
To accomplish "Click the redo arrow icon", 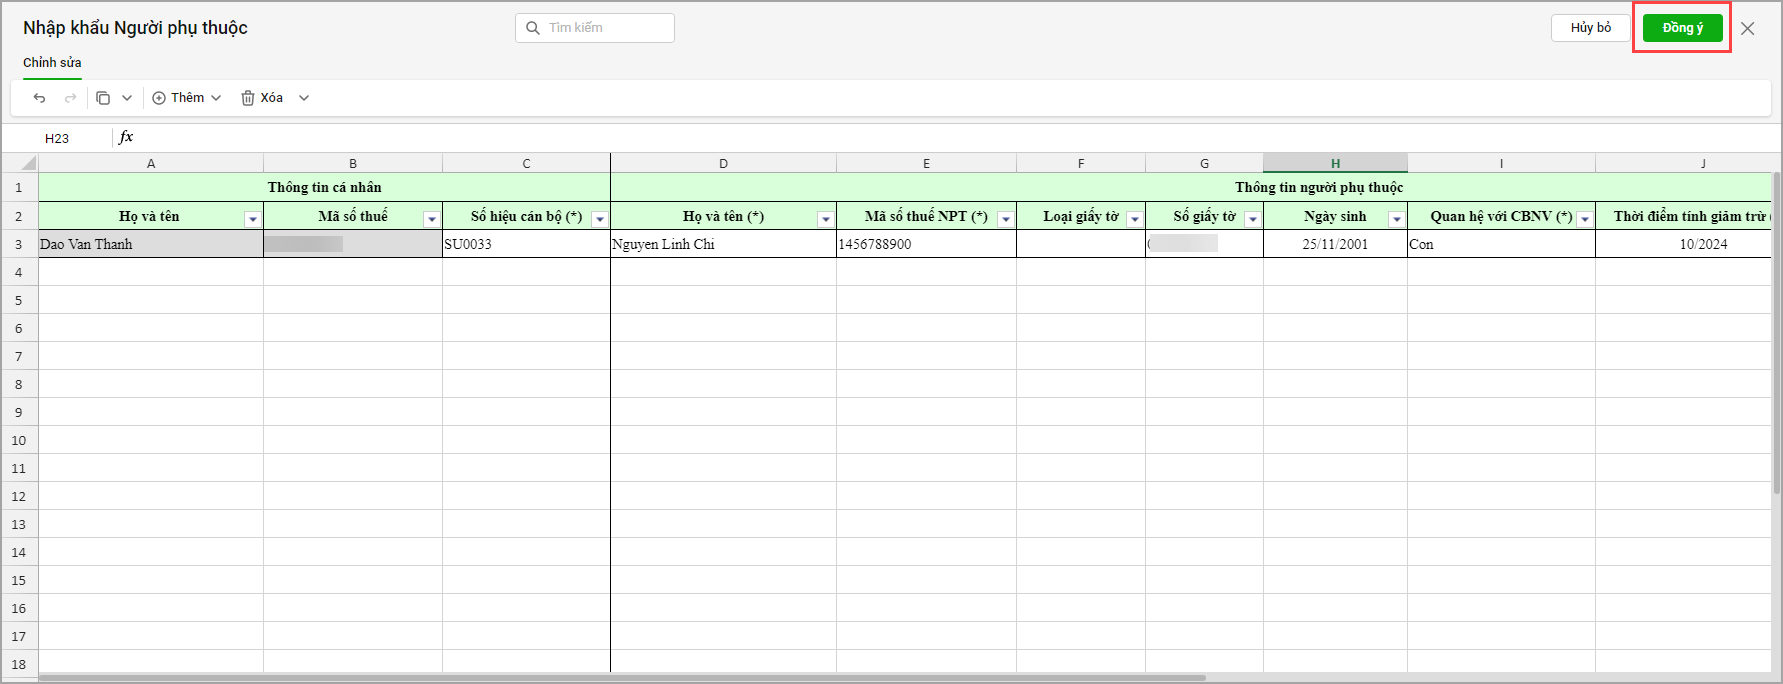I will tap(70, 98).
